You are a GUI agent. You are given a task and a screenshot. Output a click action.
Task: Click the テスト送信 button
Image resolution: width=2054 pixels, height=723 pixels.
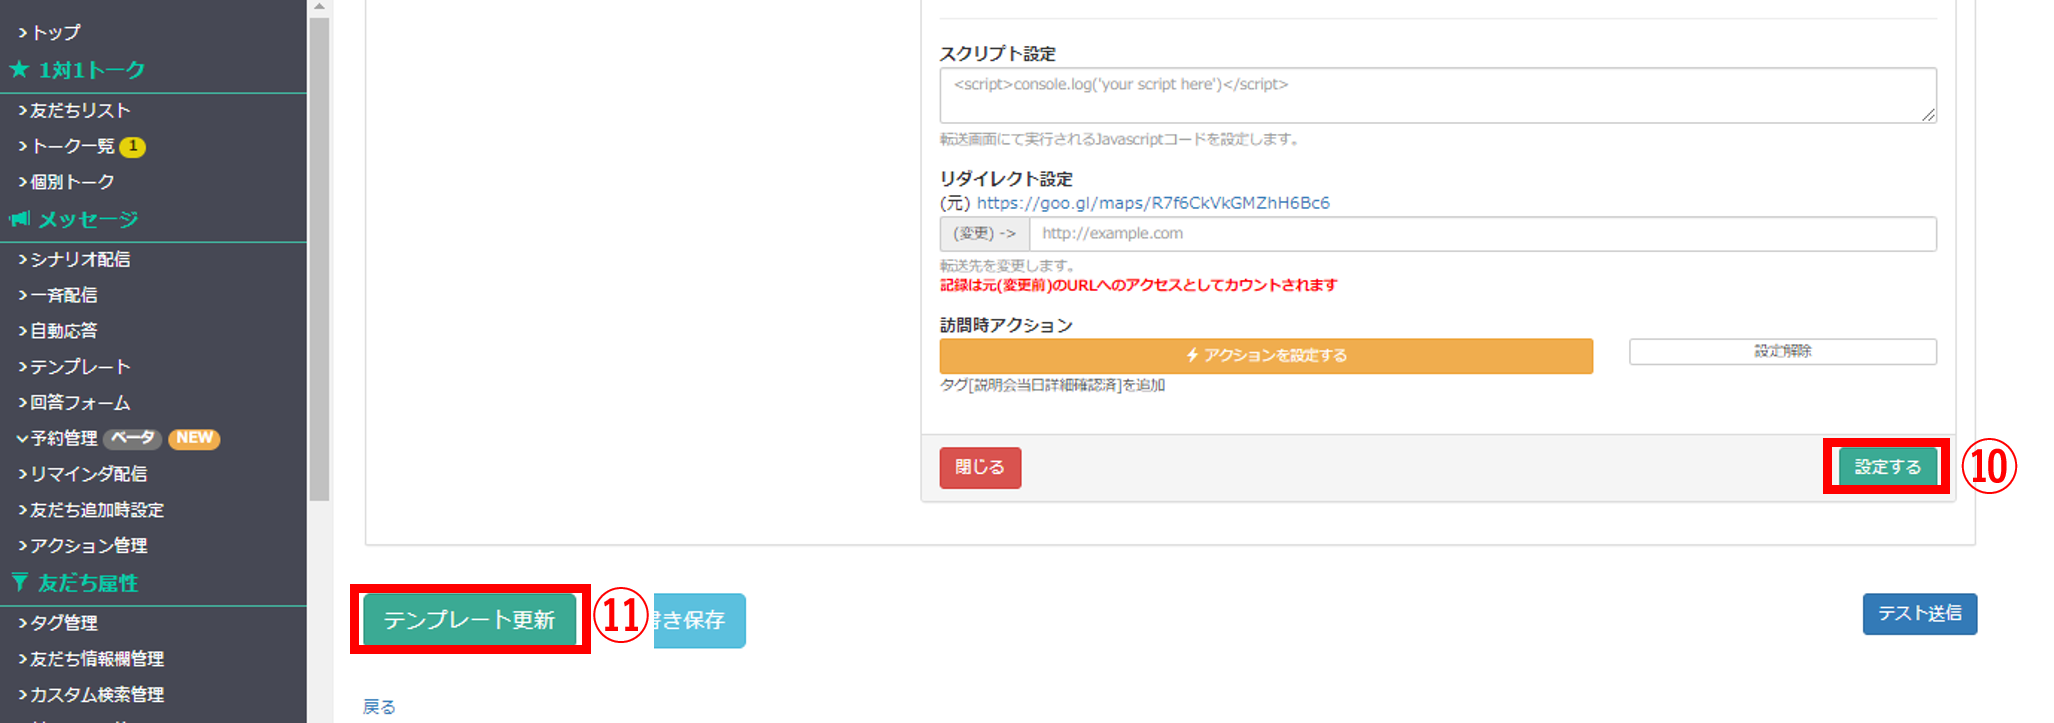(1920, 614)
